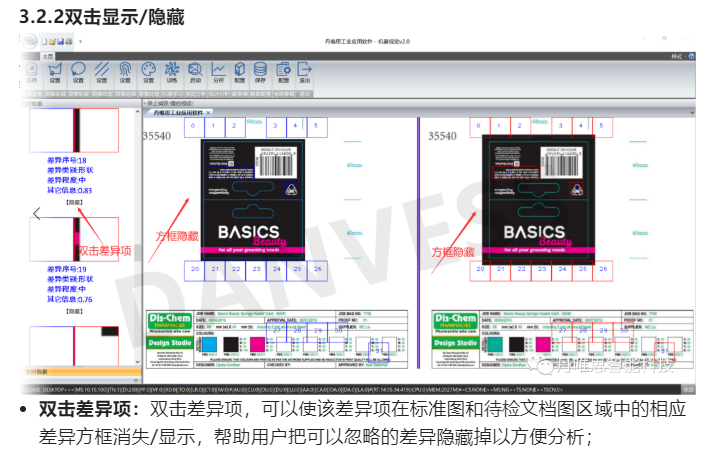Click the status bar text at window bottom
The image size is (706, 460).
(x=292, y=390)
